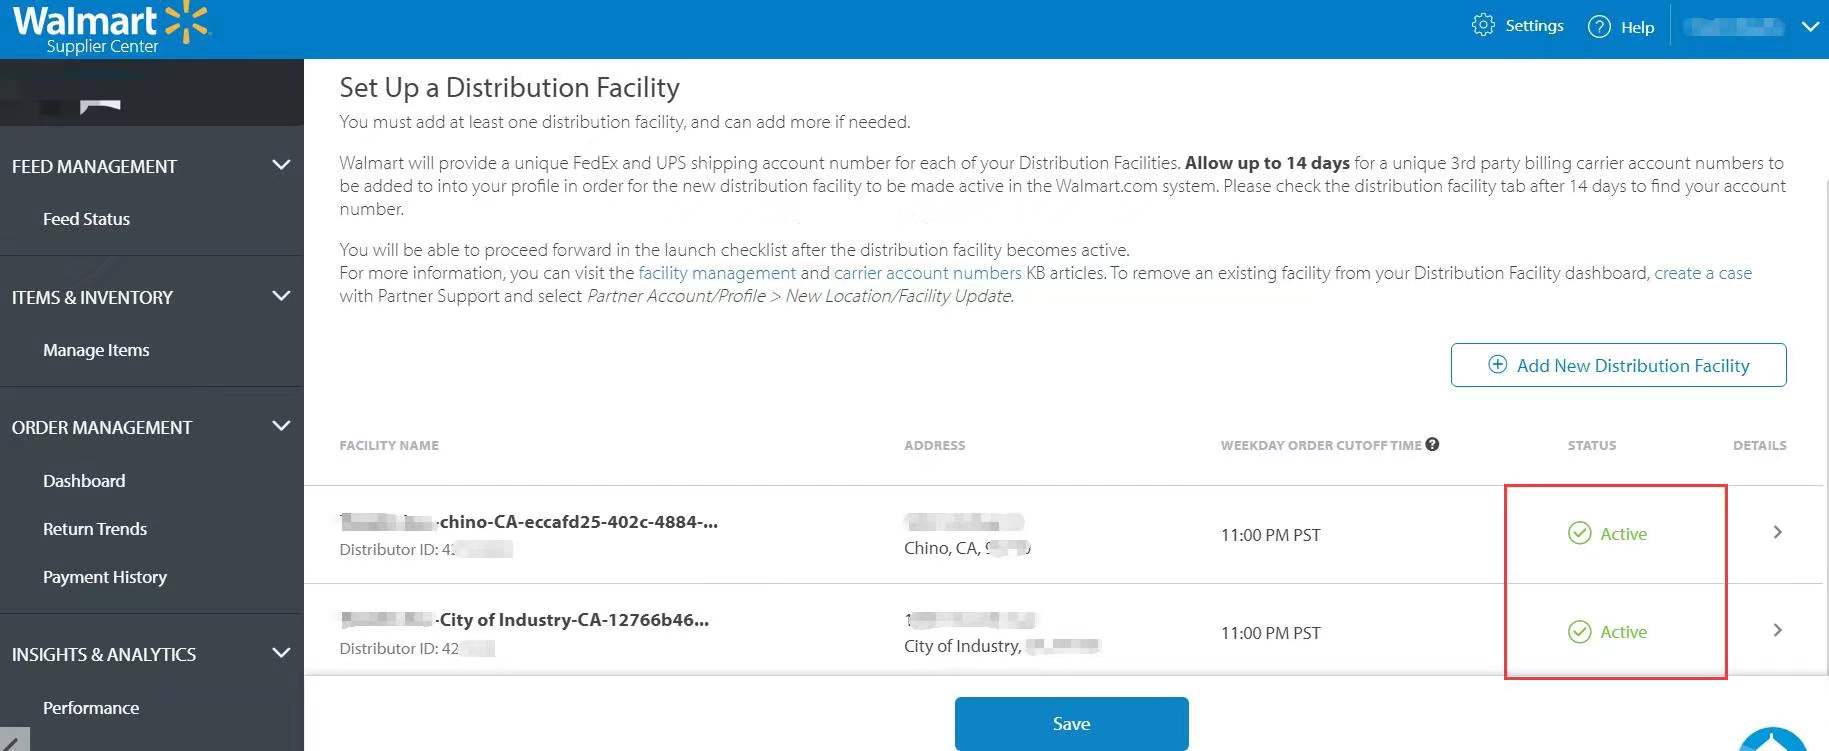Image resolution: width=1829 pixels, height=751 pixels.
Task: Click the Active checkmark icon for City of Industry
Action: 1579,631
